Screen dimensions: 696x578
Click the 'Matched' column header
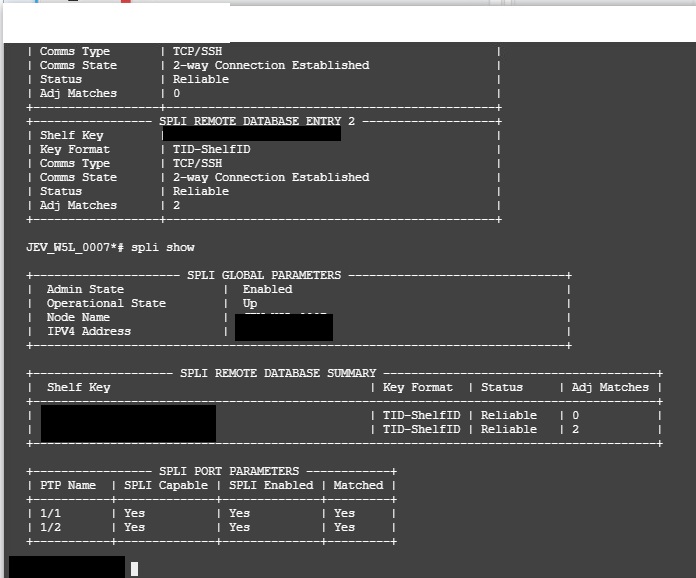[x=358, y=485]
